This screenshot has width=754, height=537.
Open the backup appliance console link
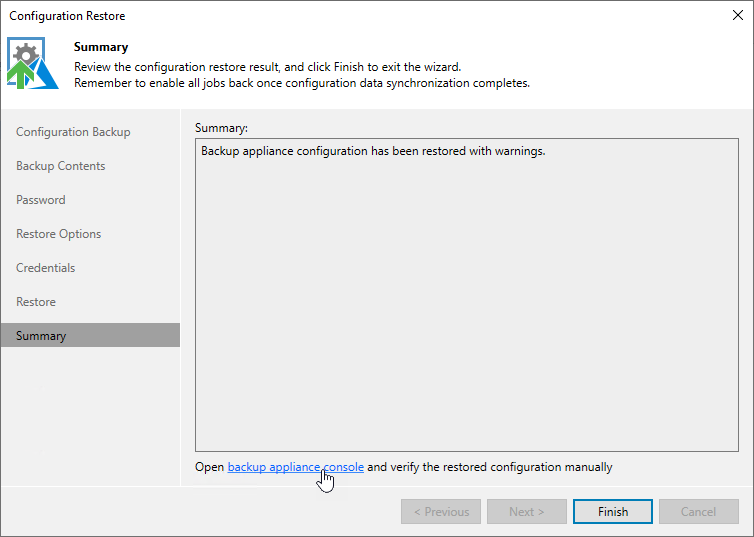[295, 467]
